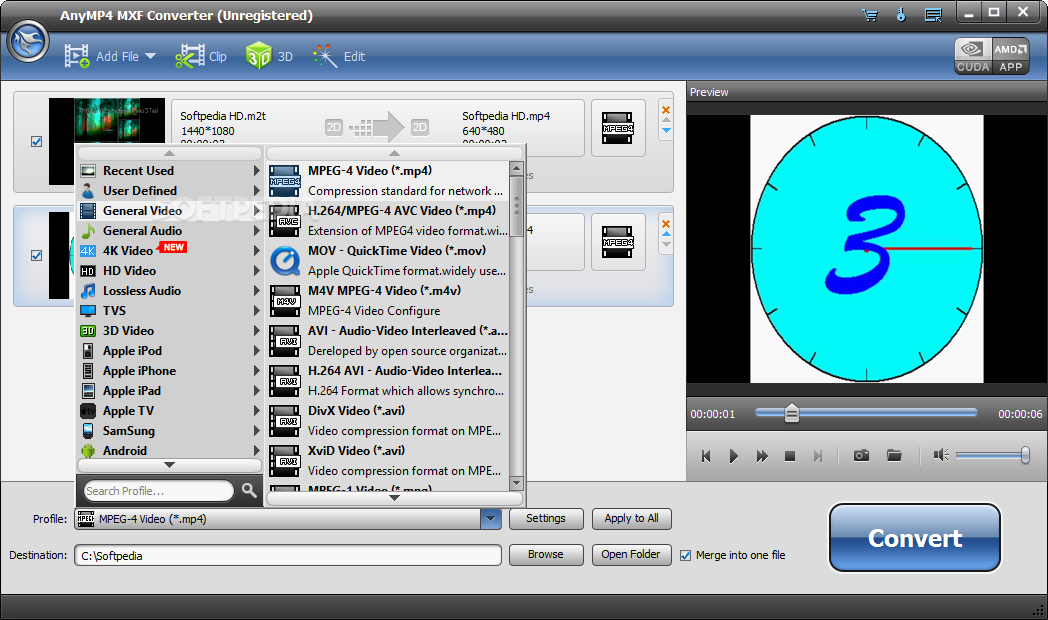Open the 3D settings tool

269,56
